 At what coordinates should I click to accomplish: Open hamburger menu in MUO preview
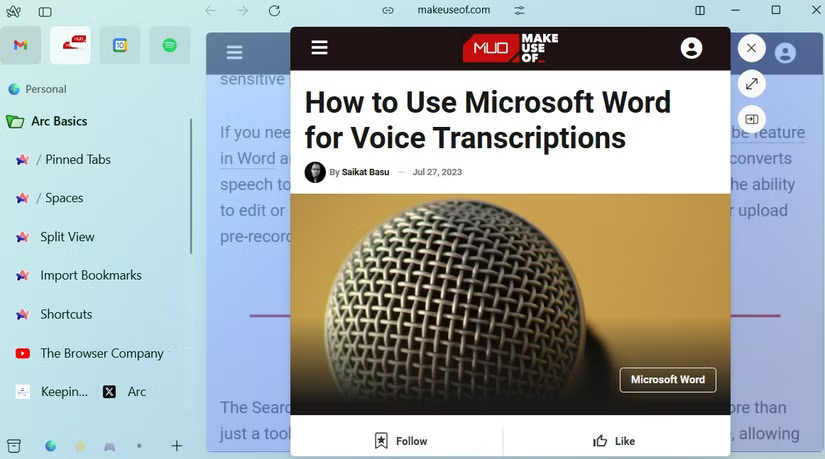(x=319, y=48)
